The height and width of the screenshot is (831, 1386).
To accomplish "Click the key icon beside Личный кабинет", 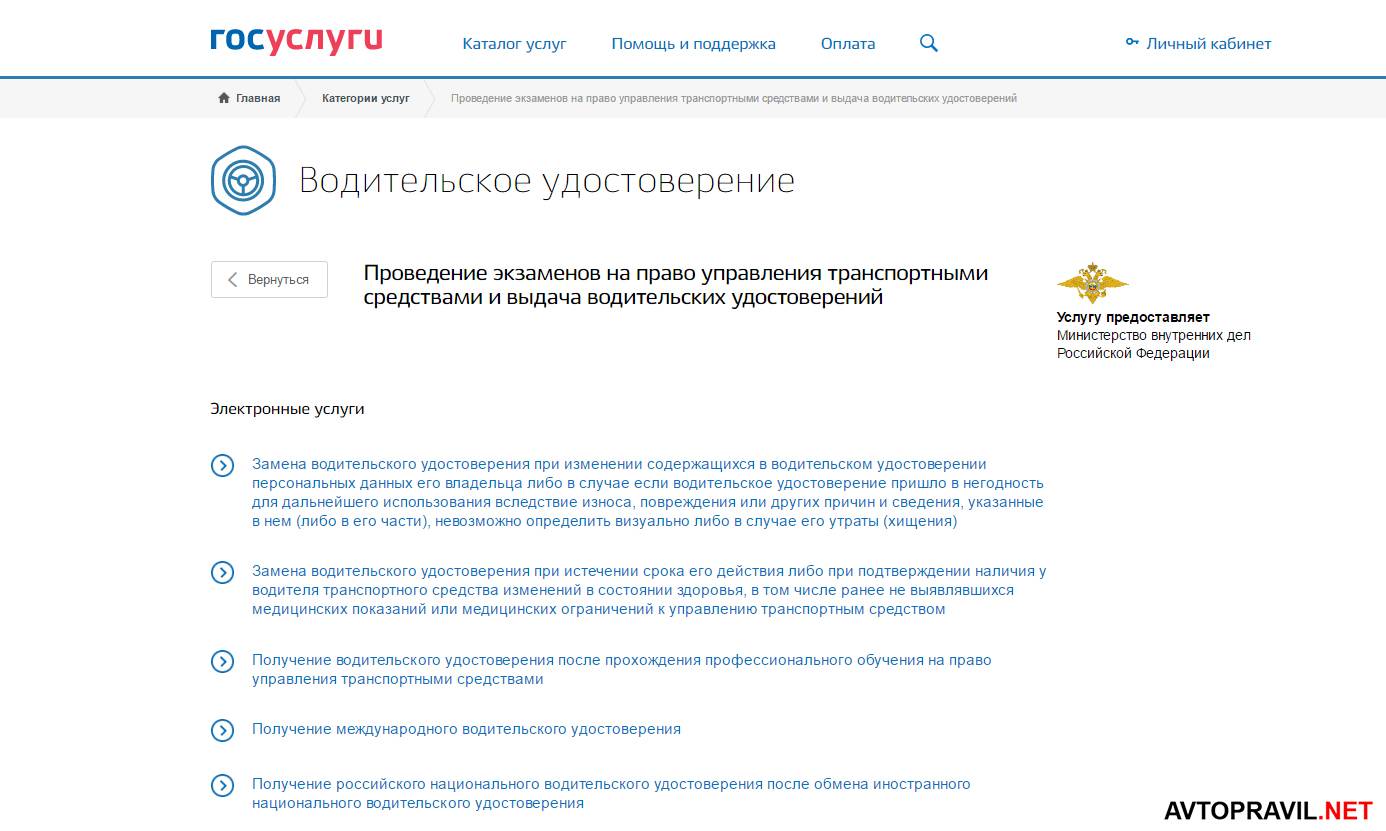I will click(x=1132, y=43).
